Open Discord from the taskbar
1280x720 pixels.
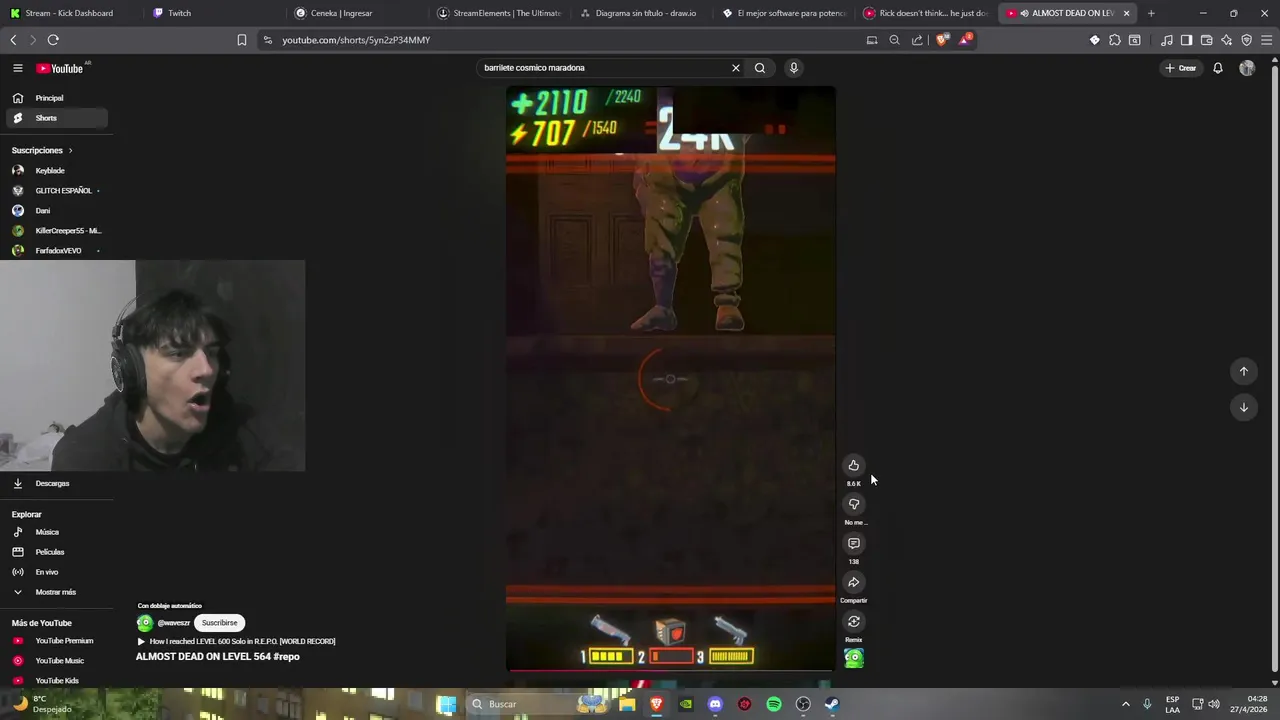(715, 704)
